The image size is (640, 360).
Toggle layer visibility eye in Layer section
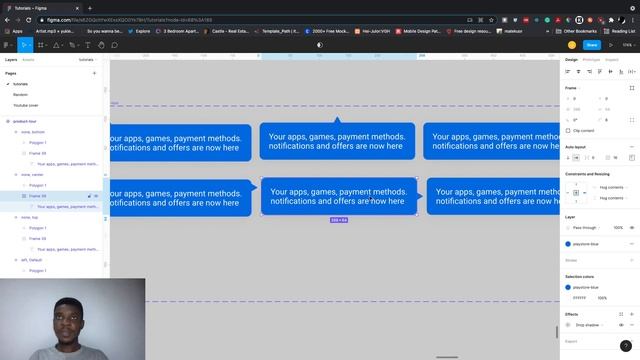click(x=632, y=227)
